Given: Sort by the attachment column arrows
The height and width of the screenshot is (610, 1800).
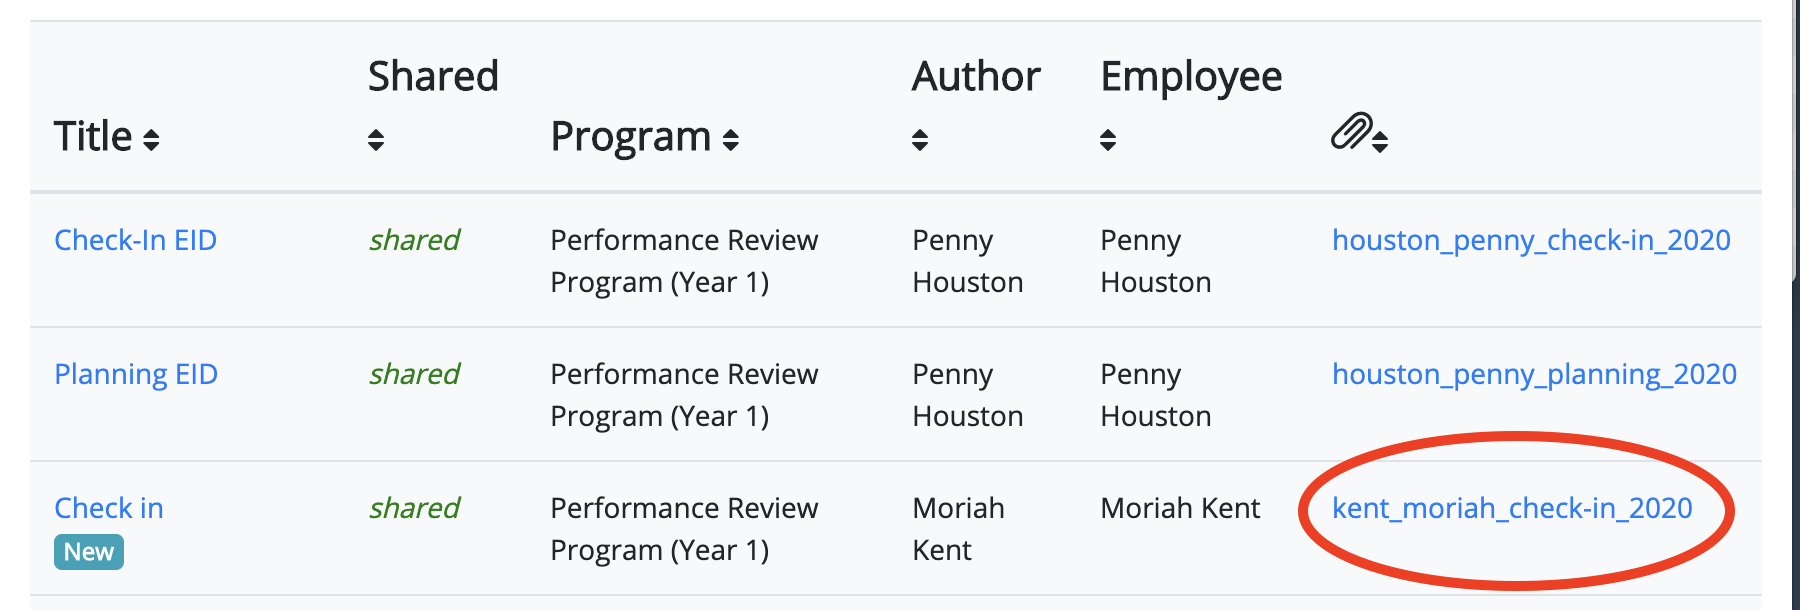Looking at the screenshot, I should 1380,141.
